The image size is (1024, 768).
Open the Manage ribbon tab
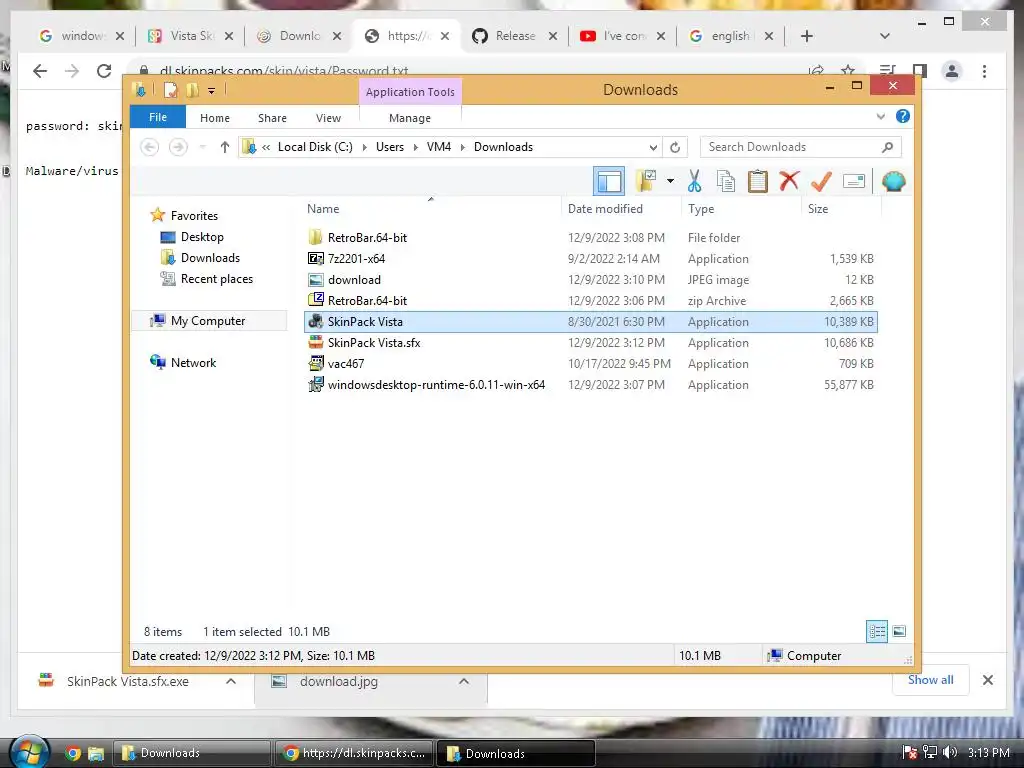point(410,118)
